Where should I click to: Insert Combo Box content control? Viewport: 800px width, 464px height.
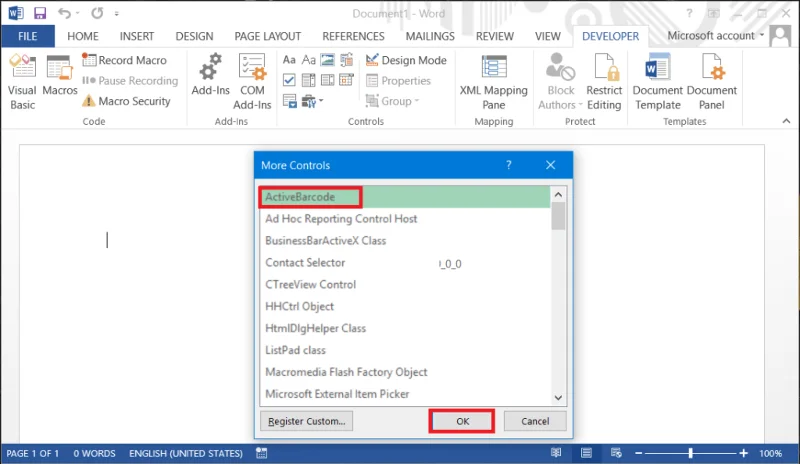tap(308, 80)
